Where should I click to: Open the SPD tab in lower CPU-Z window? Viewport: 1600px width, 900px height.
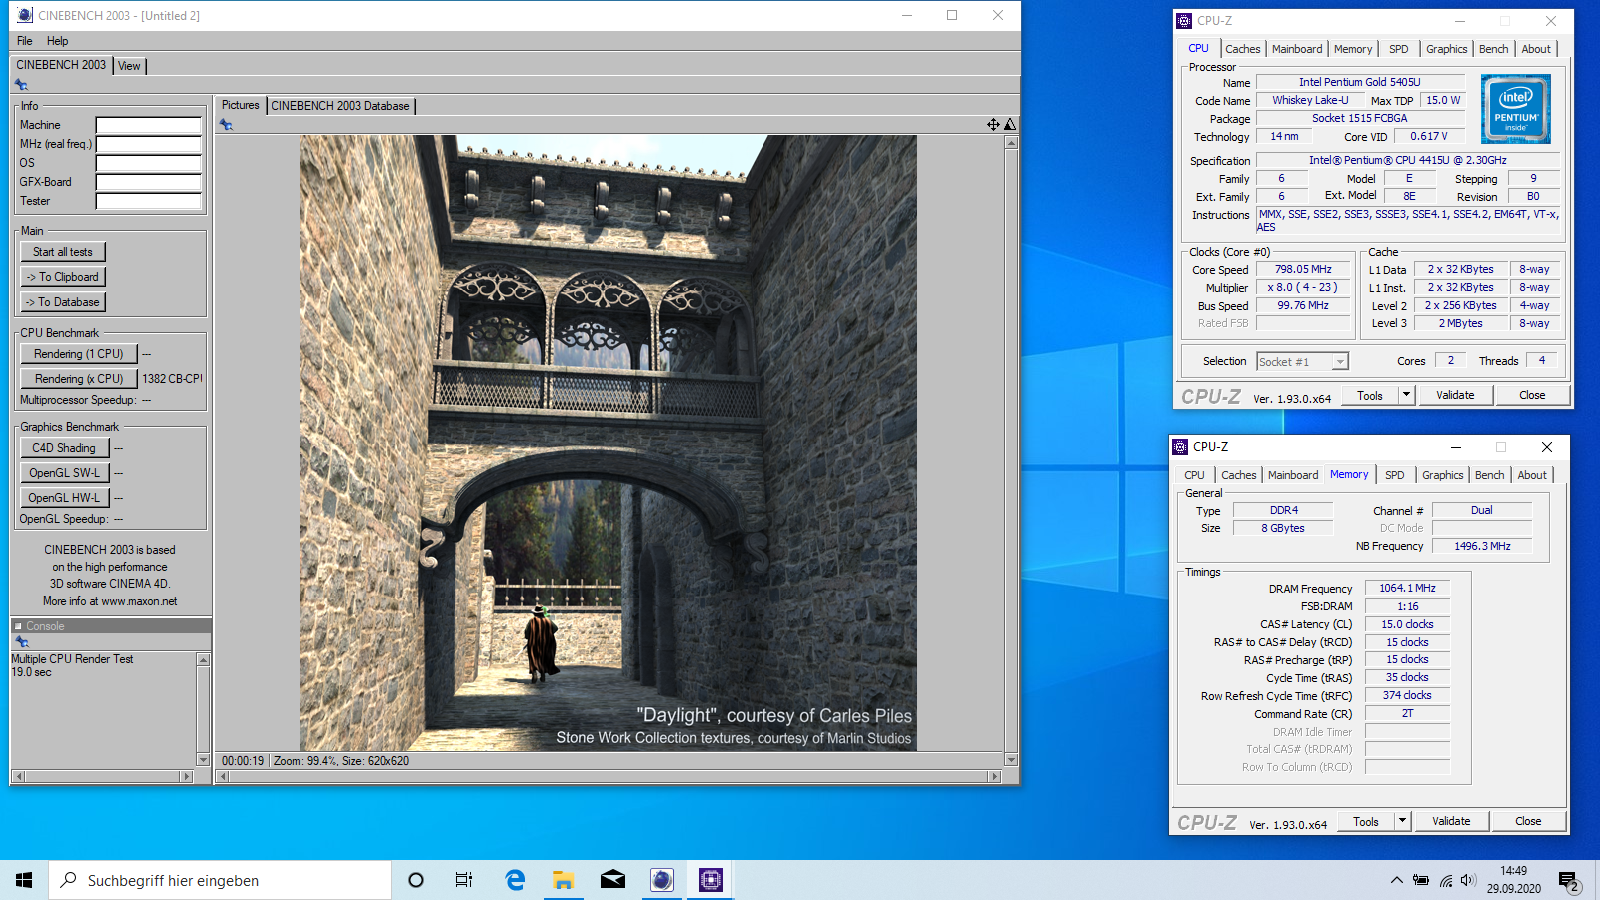[x=1395, y=475]
